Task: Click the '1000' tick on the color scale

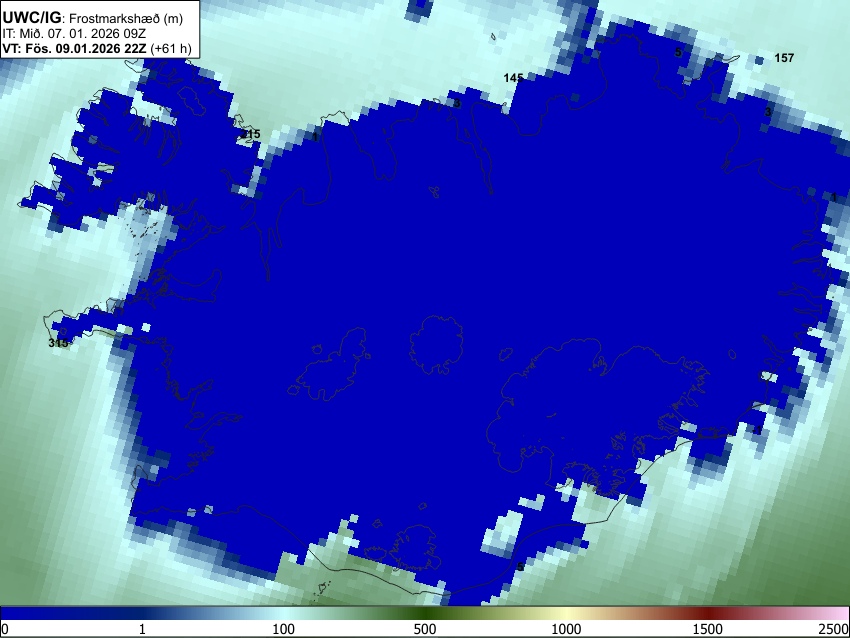Action: coord(566,629)
